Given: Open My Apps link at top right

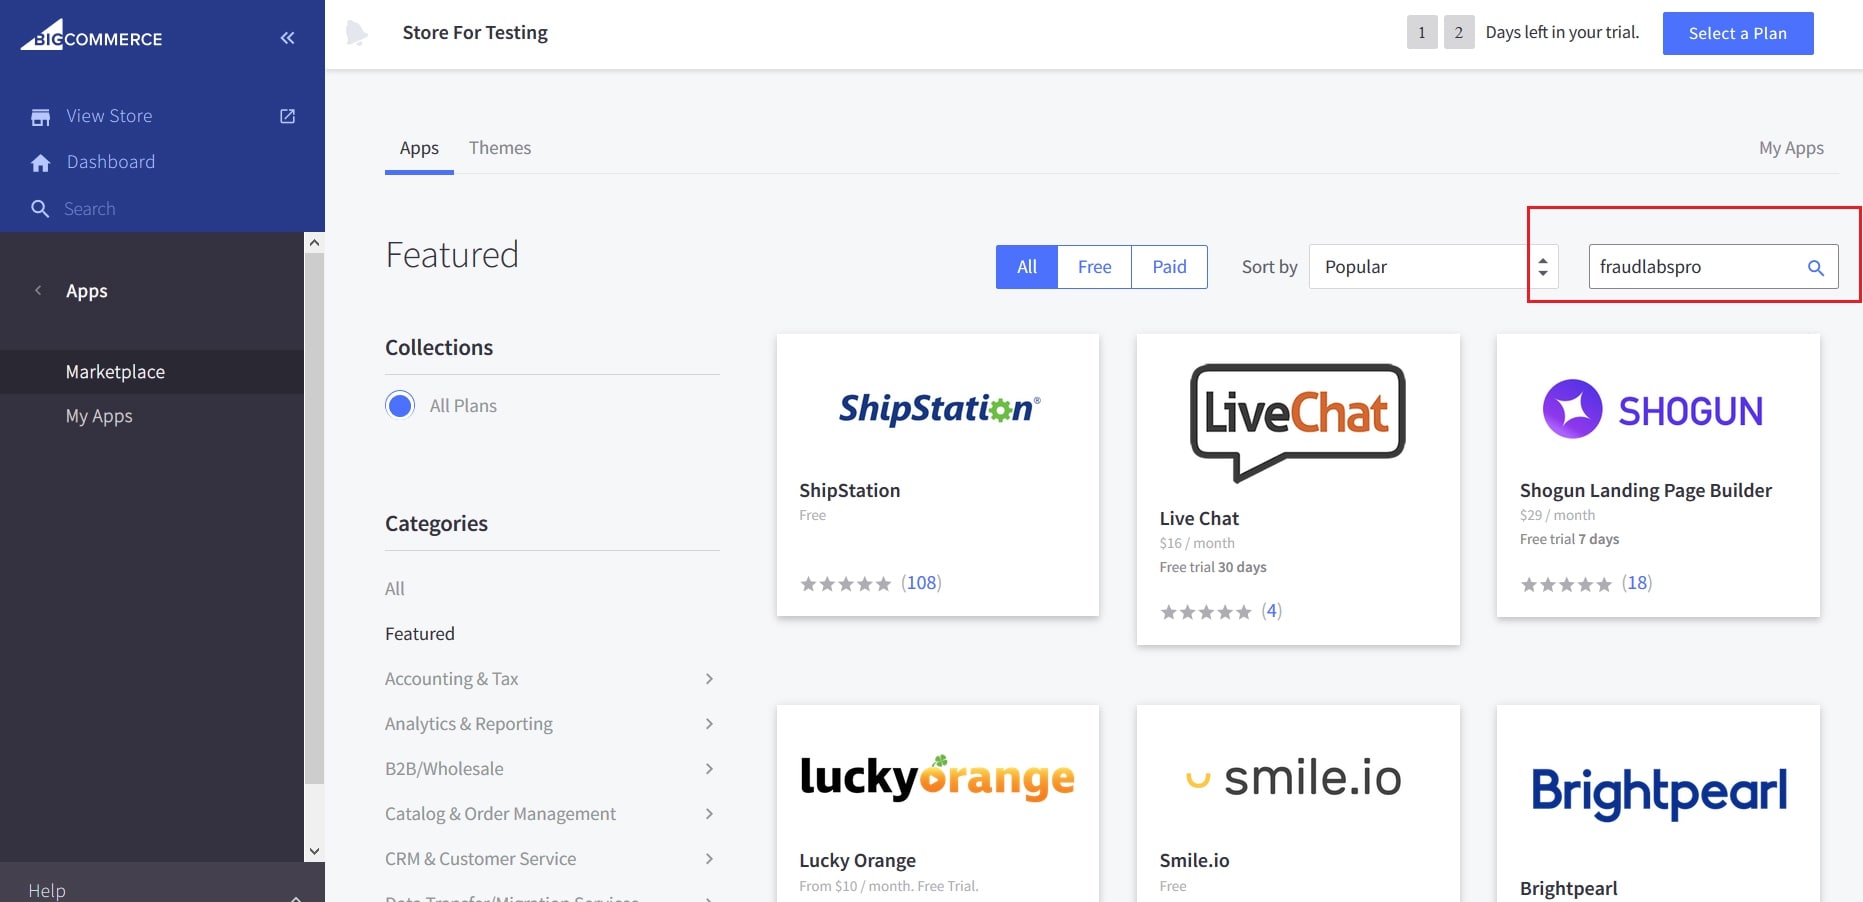Looking at the screenshot, I should pyautogui.click(x=1790, y=148).
